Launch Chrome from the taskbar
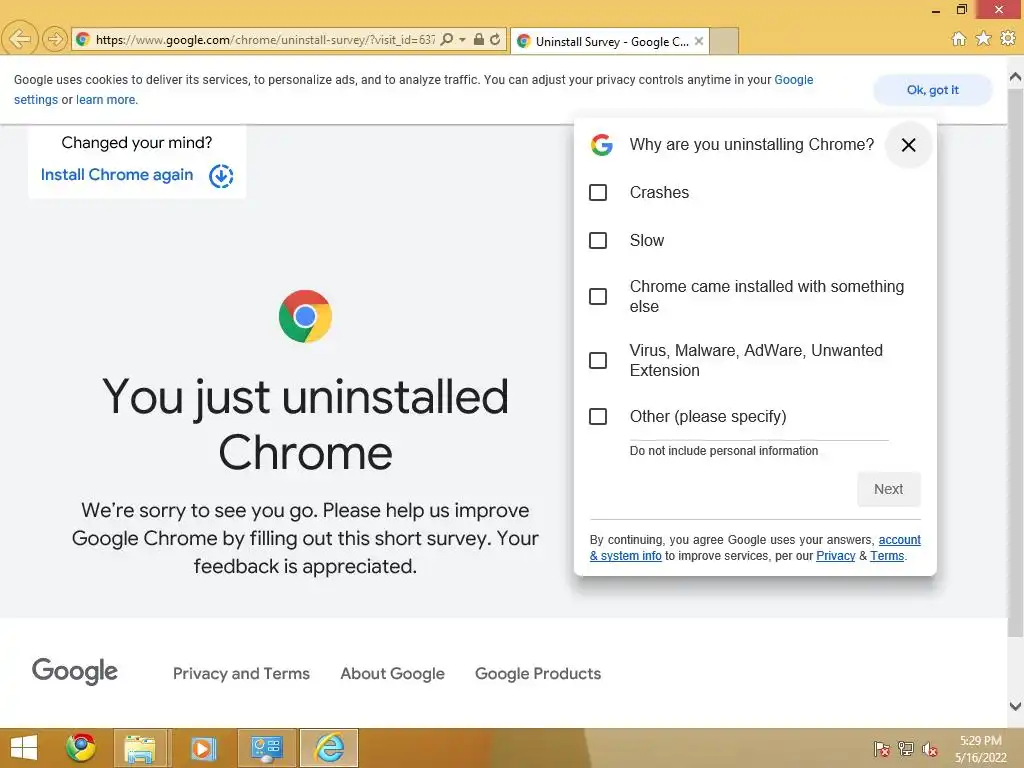1024x768 pixels. tap(80, 748)
